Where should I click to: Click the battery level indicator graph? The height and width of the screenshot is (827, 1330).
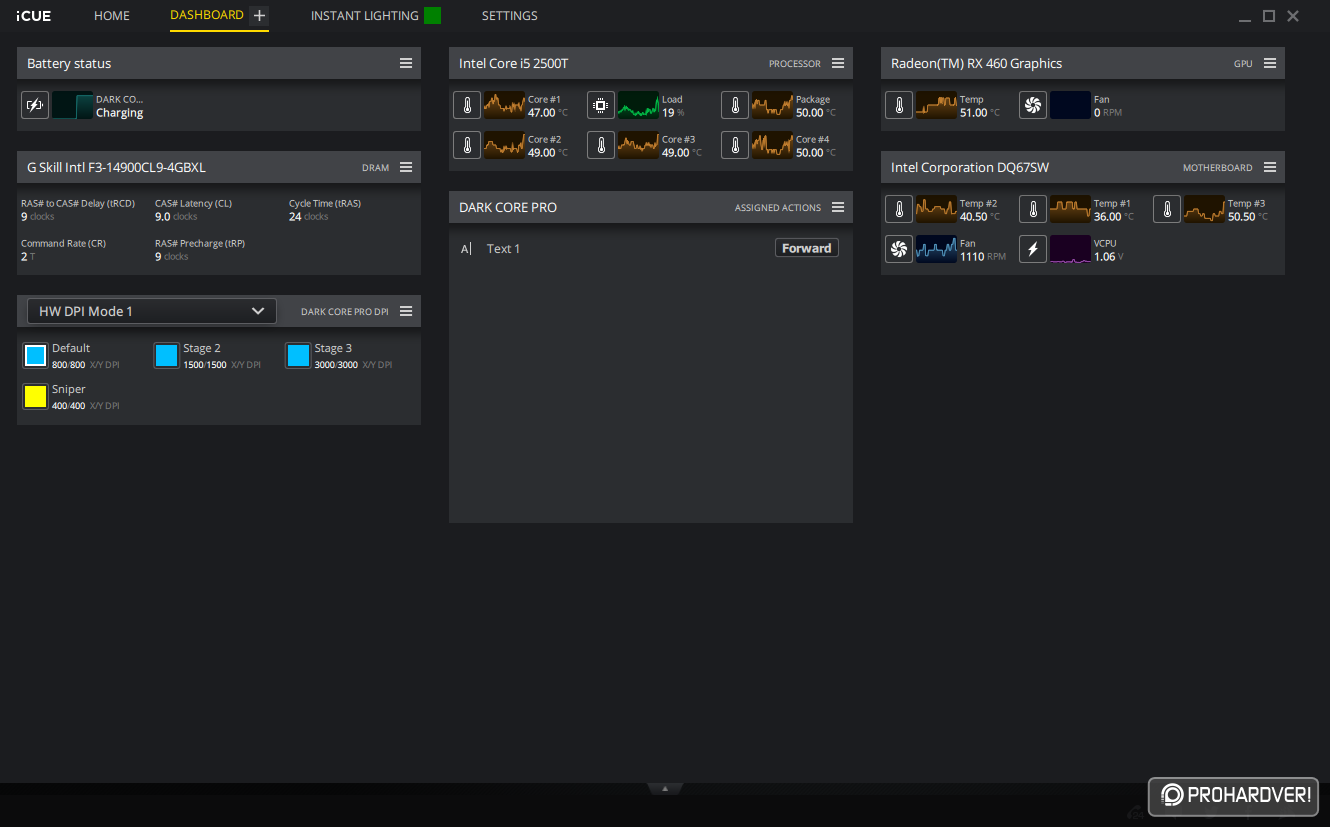pos(72,105)
